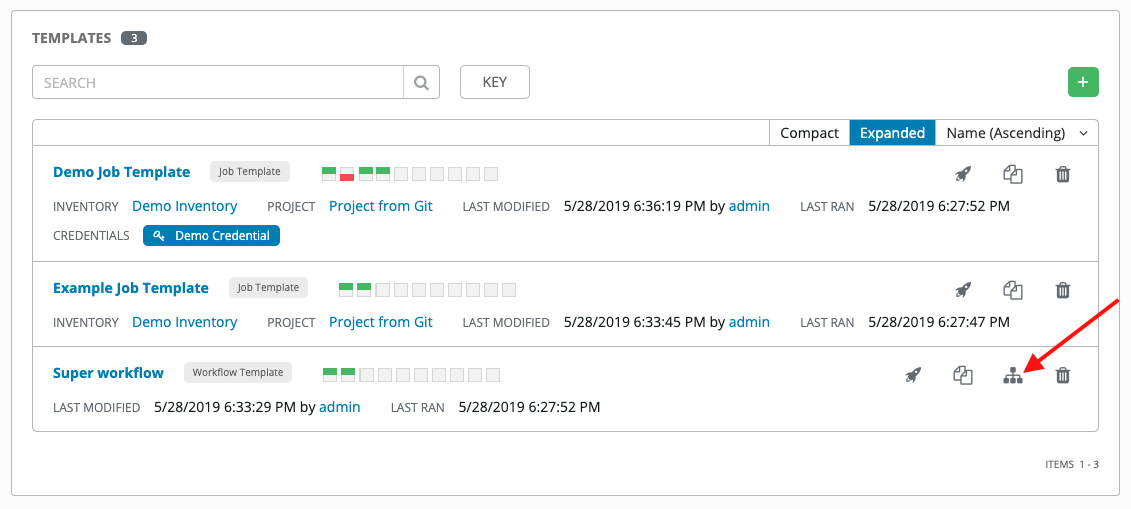Open the Demo Job Template link

121,172
